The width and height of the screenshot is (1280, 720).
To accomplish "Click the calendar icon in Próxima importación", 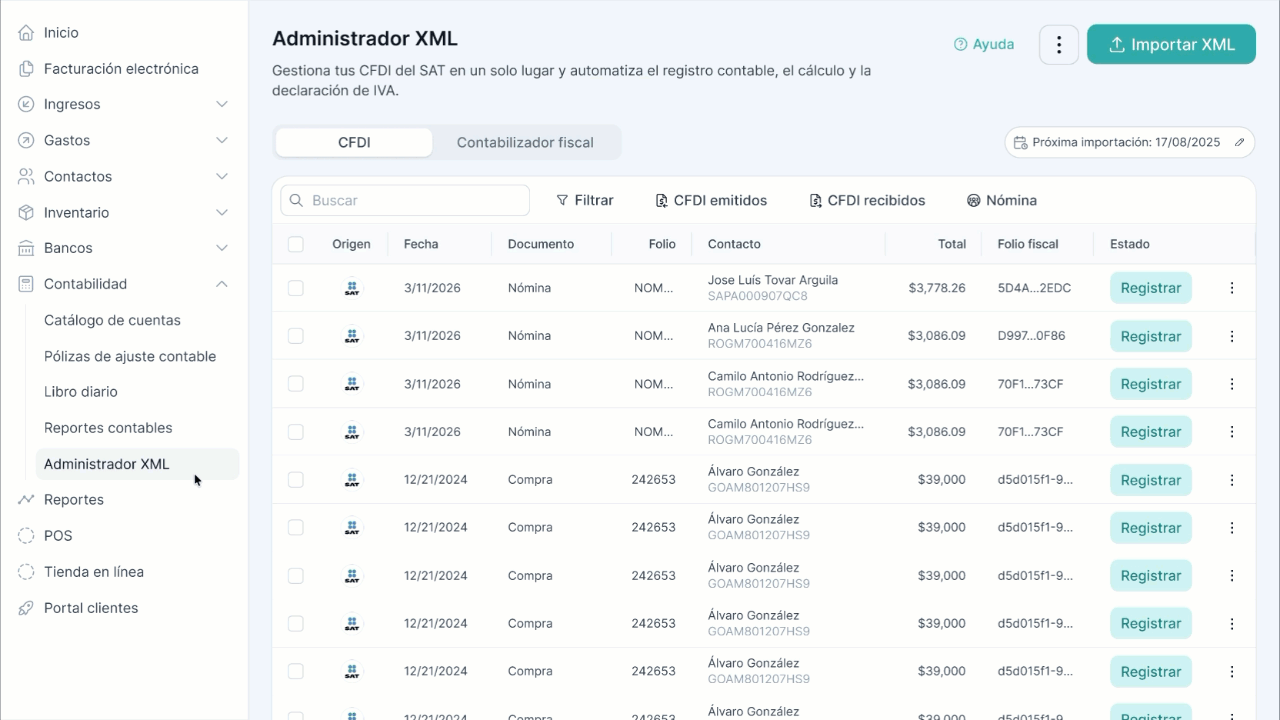I will (x=1020, y=142).
